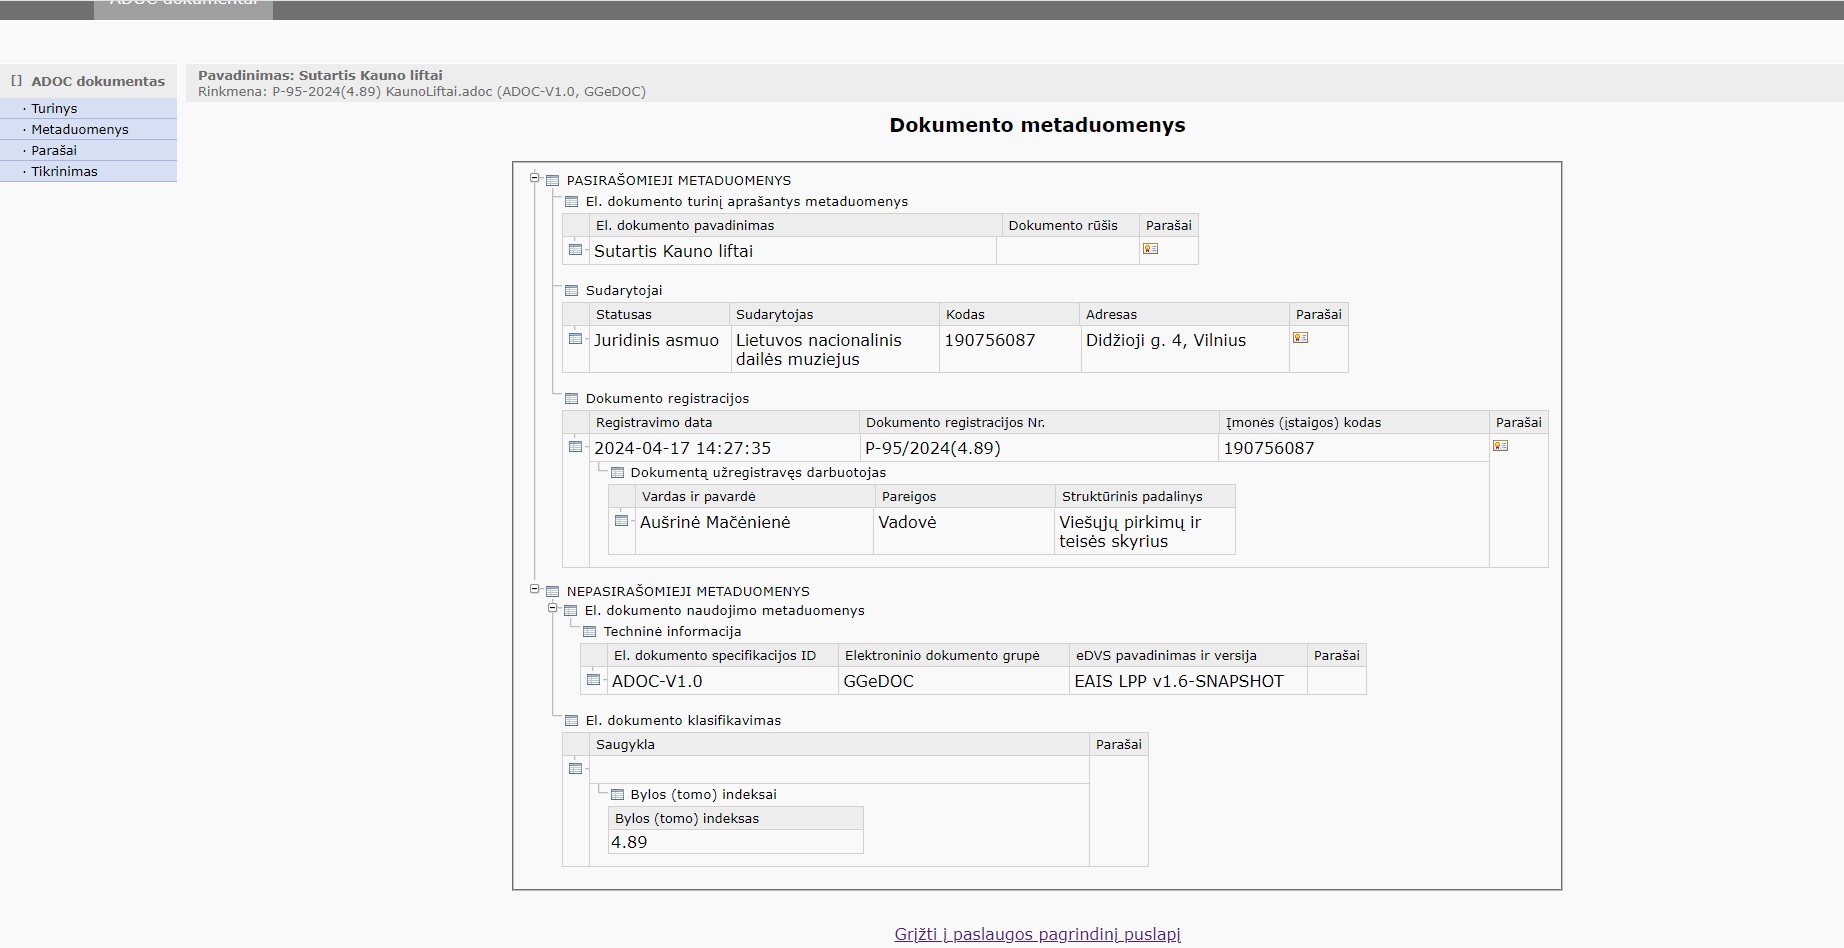Open Parašai in the sidebar menu
The image size is (1844, 948).
(54, 151)
